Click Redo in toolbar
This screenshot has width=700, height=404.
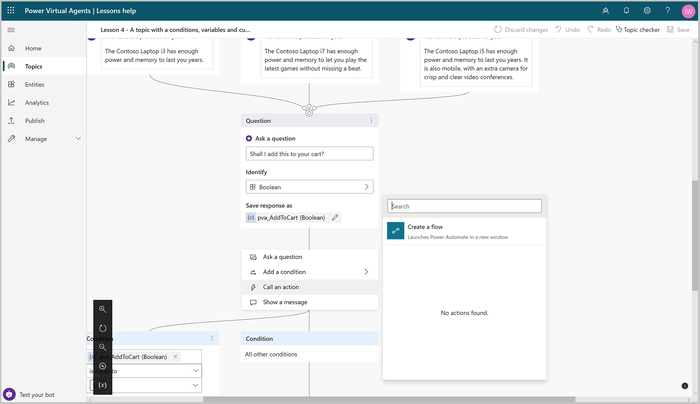click(x=599, y=30)
